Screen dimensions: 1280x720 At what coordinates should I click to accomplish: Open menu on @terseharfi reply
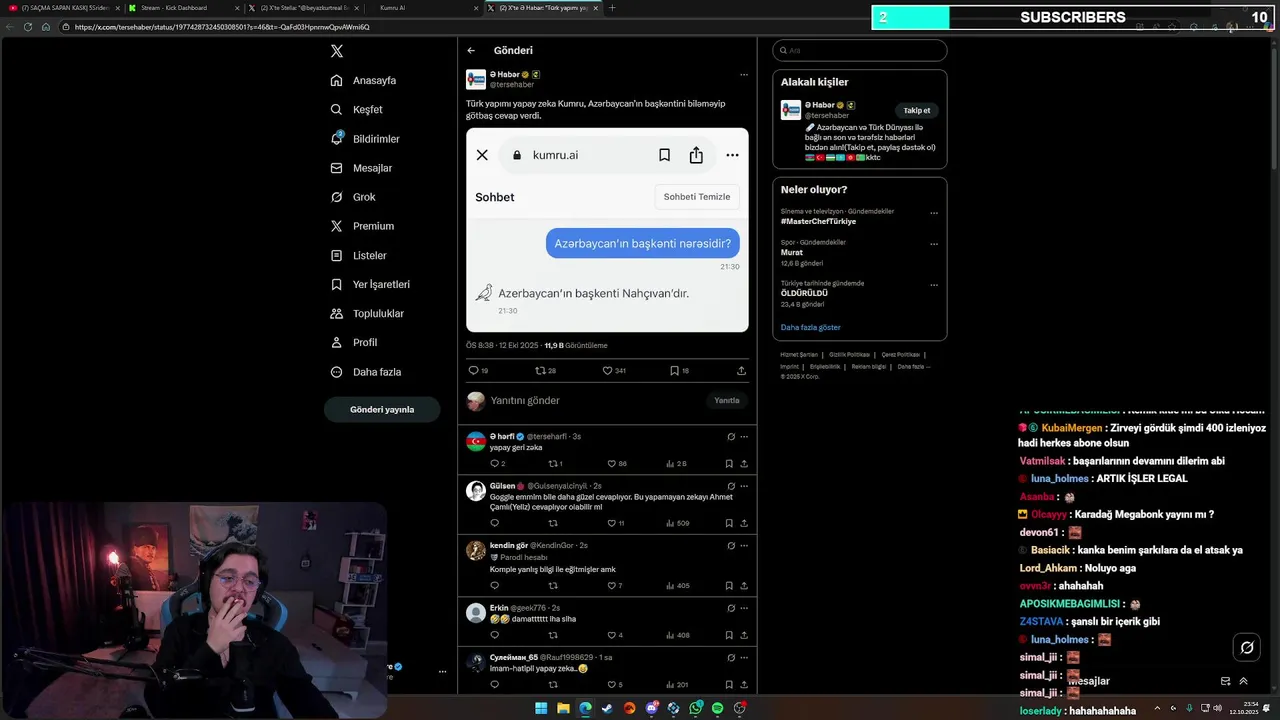[x=743, y=437]
